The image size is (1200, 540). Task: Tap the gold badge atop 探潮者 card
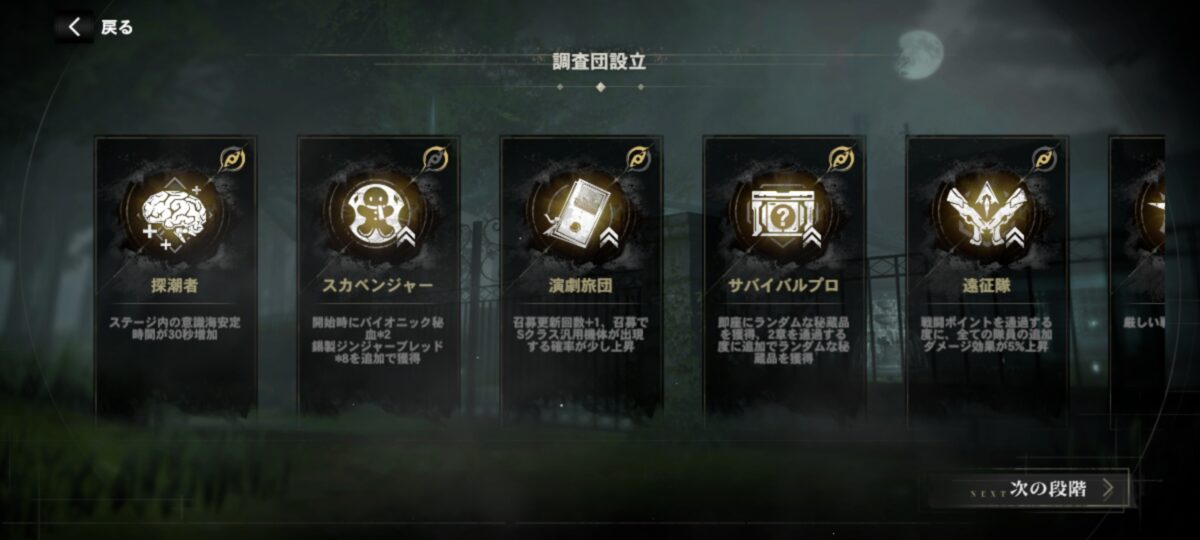[233, 157]
